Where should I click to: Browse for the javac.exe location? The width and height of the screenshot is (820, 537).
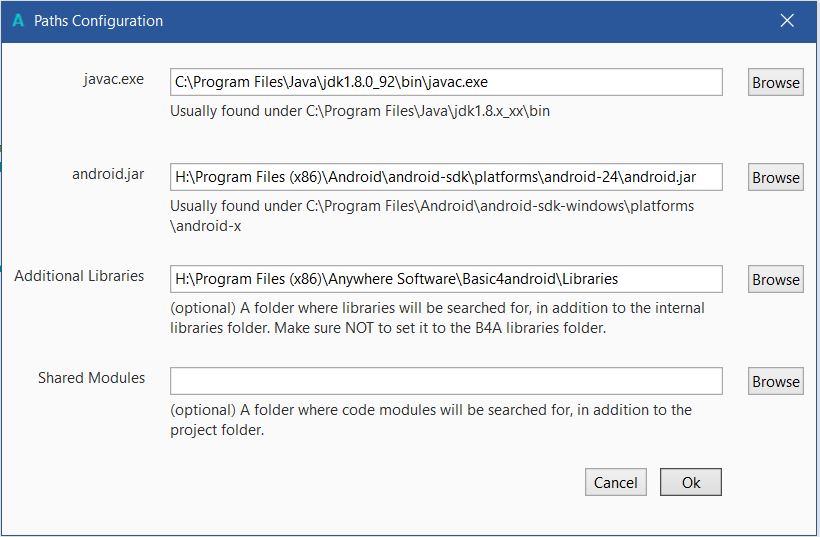(775, 83)
